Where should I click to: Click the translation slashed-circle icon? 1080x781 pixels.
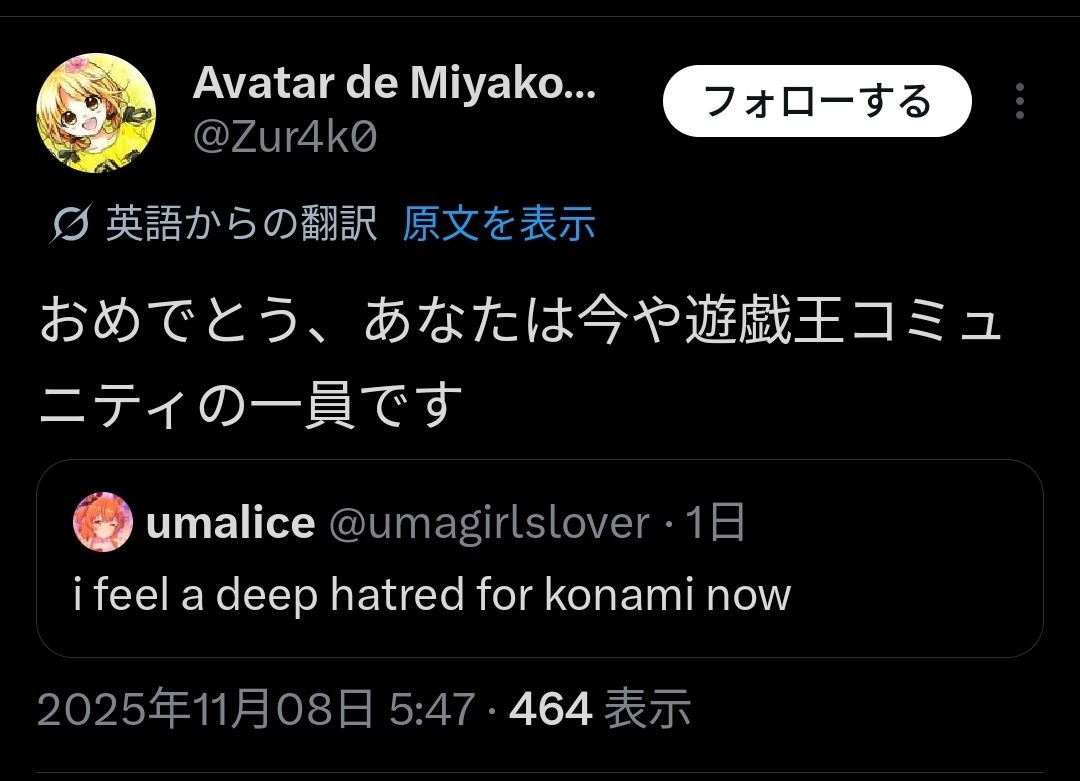pyautogui.click(x=72, y=225)
